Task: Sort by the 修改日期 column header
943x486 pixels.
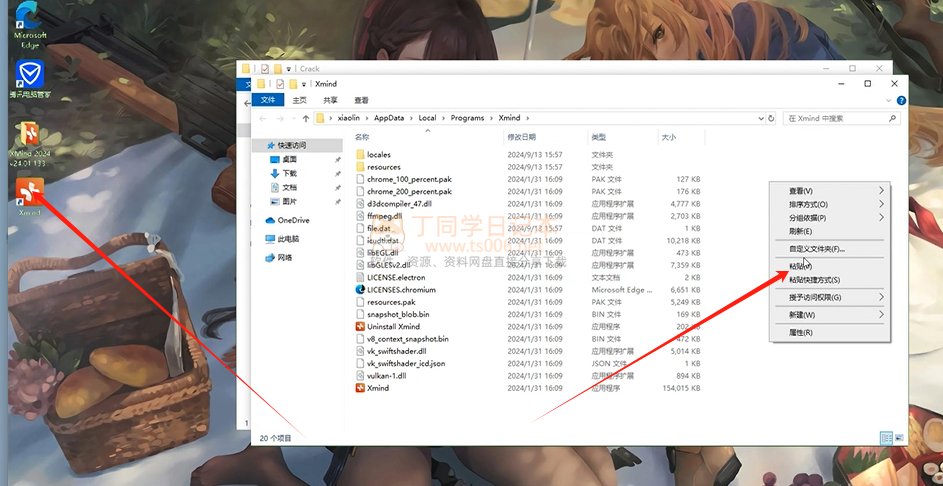Action: point(521,138)
